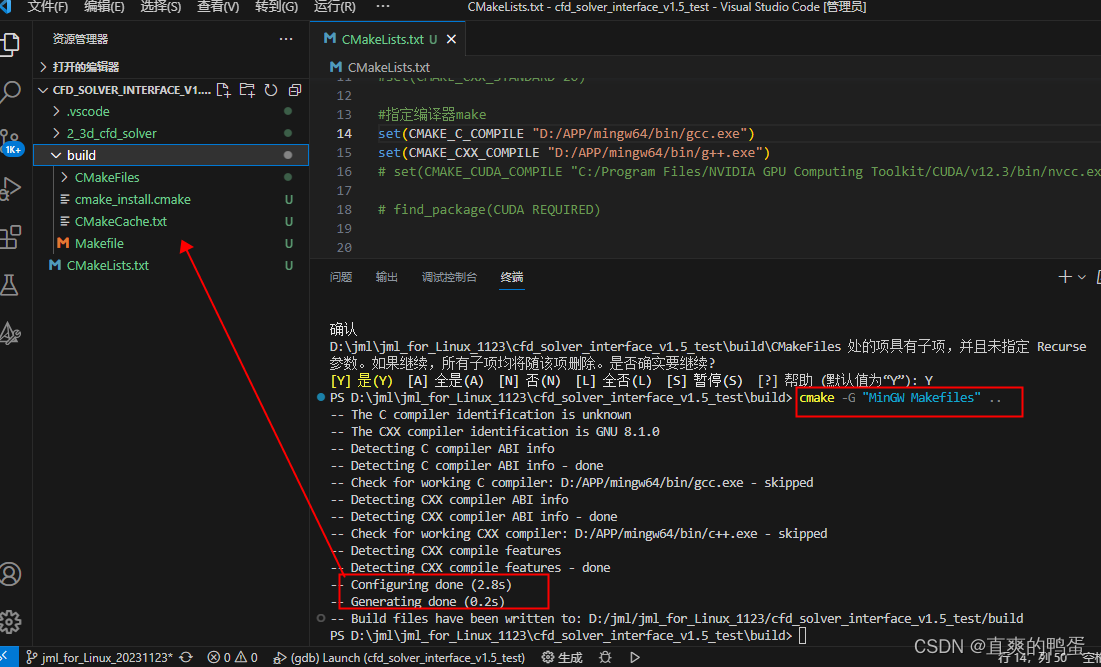This screenshot has width=1101, height=667.
Task: Open the Extensions view
Action: pos(13,235)
